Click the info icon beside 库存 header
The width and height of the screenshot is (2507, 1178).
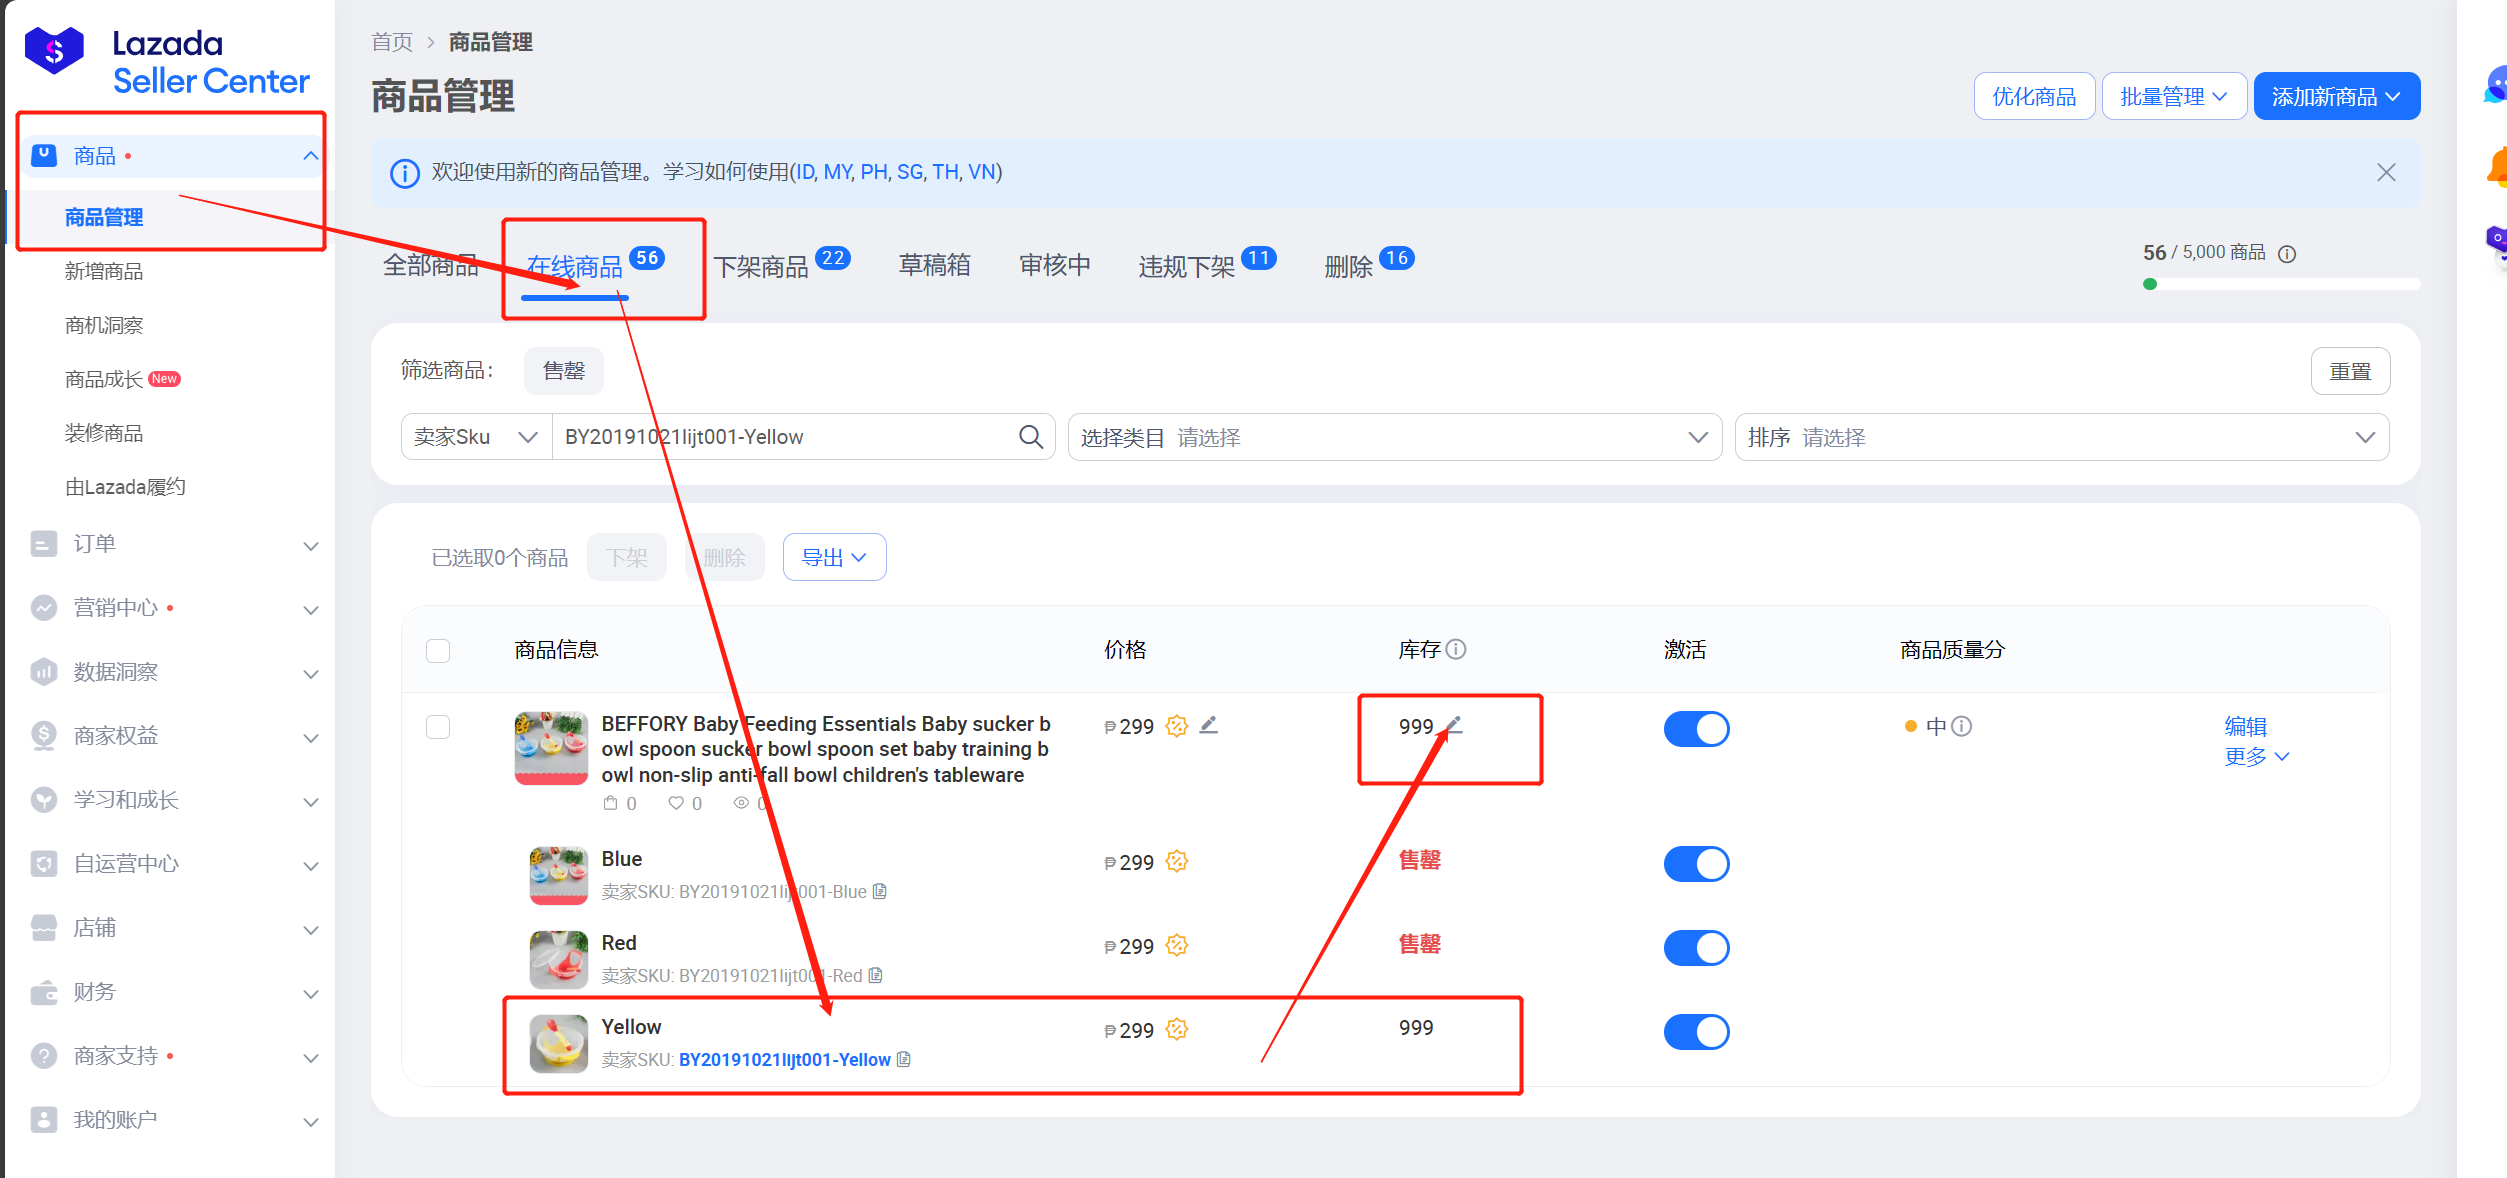(x=1457, y=649)
